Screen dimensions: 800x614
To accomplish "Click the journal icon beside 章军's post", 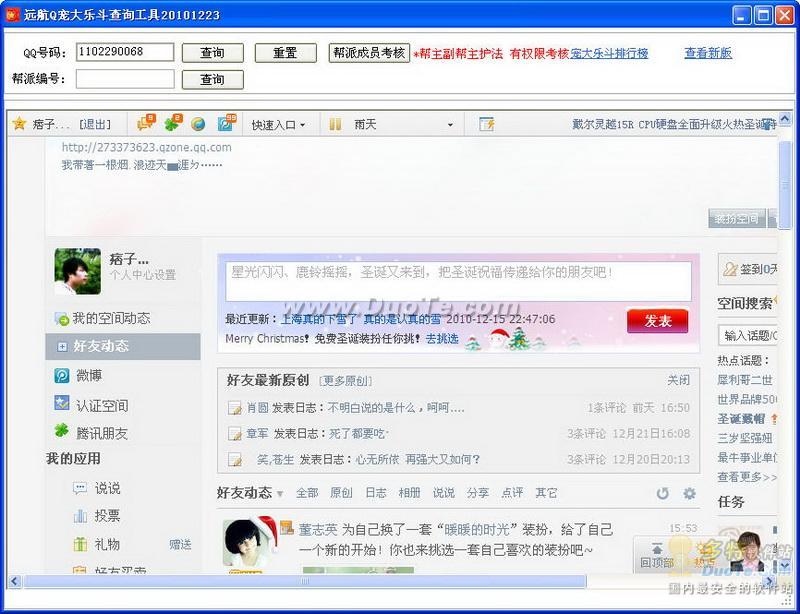I will (x=235, y=434).
